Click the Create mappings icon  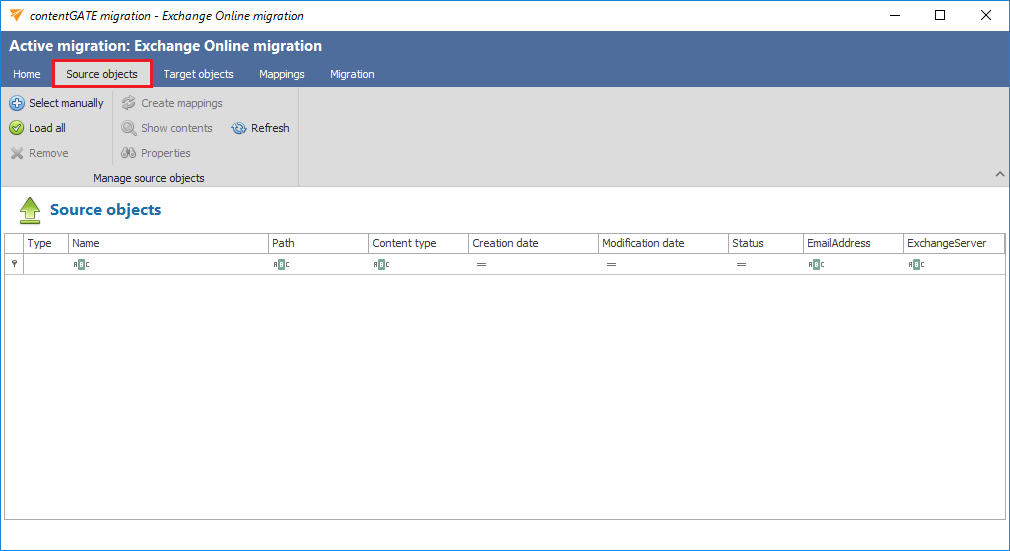click(129, 103)
